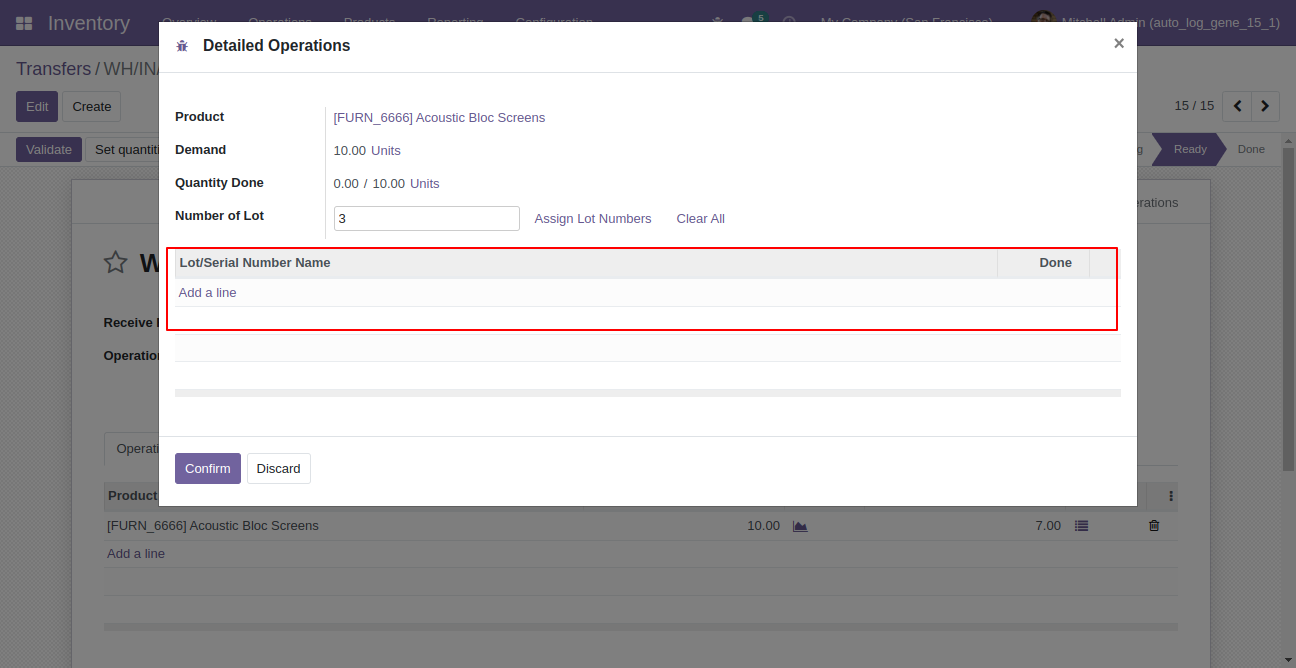Open the Units link in the Demand row
This screenshot has width=1296, height=668.
click(x=386, y=151)
